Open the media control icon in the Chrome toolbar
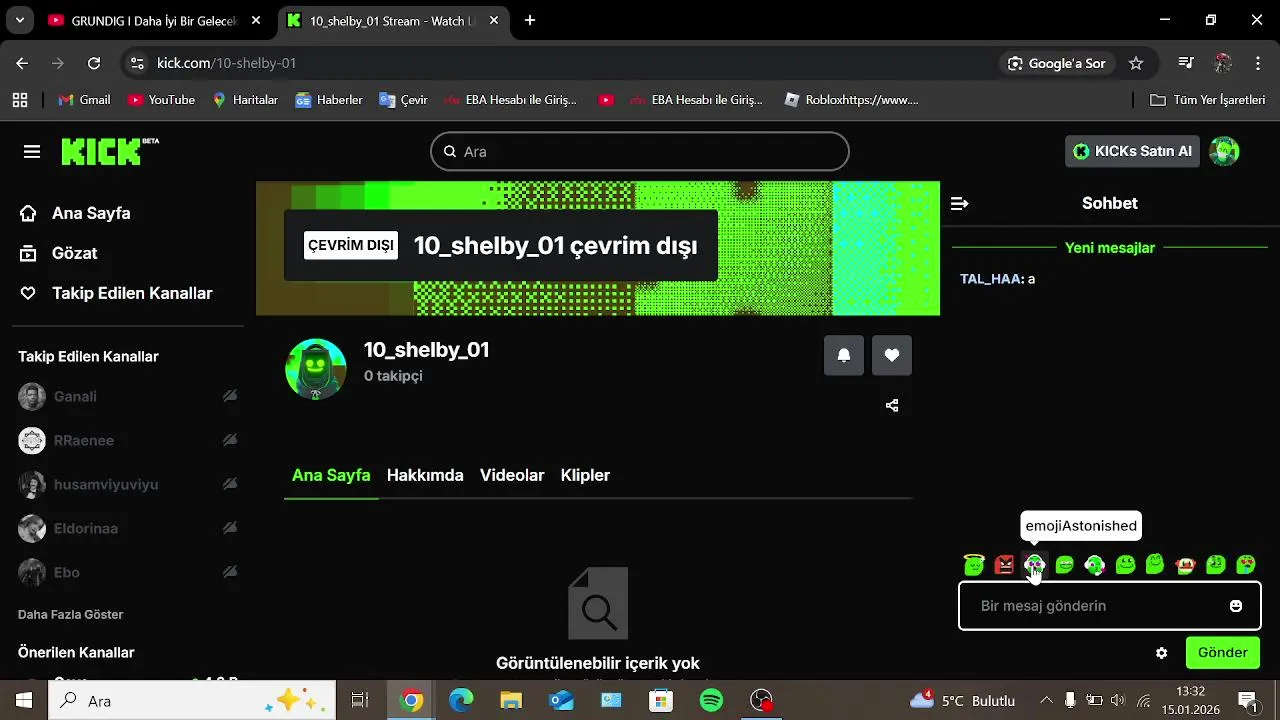Screen dimensions: 1280x720 coord(1186,63)
